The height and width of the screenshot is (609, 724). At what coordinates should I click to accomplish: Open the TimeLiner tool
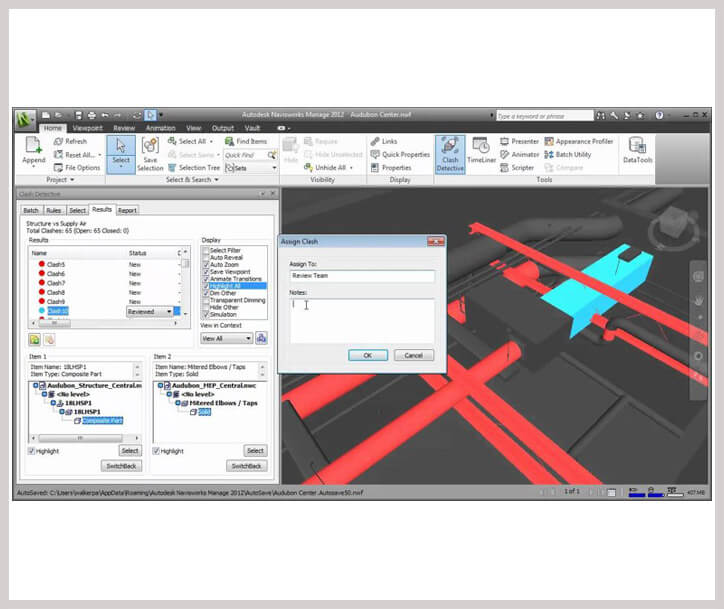pos(481,151)
